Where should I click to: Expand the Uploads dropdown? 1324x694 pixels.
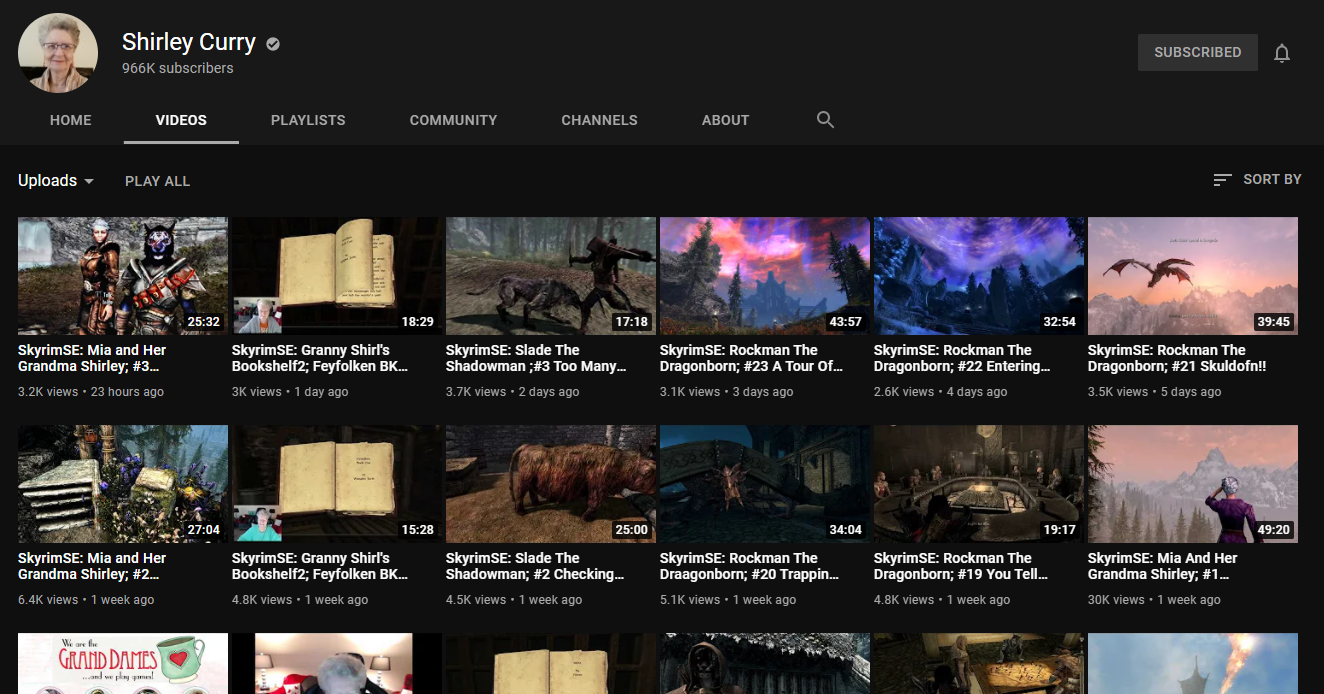56,181
